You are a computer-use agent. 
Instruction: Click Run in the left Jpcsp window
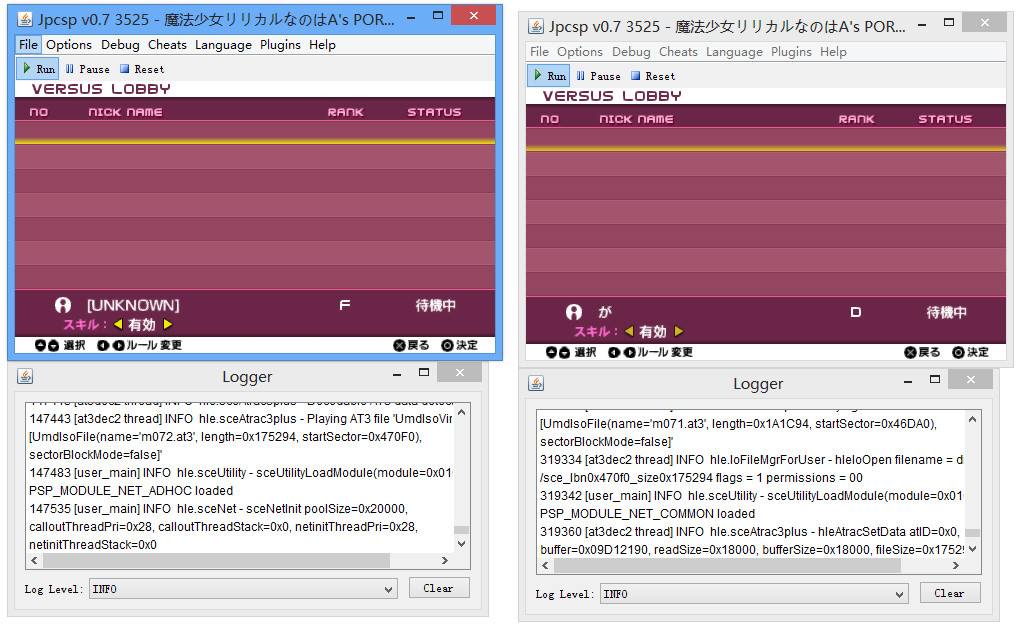tap(38, 69)
